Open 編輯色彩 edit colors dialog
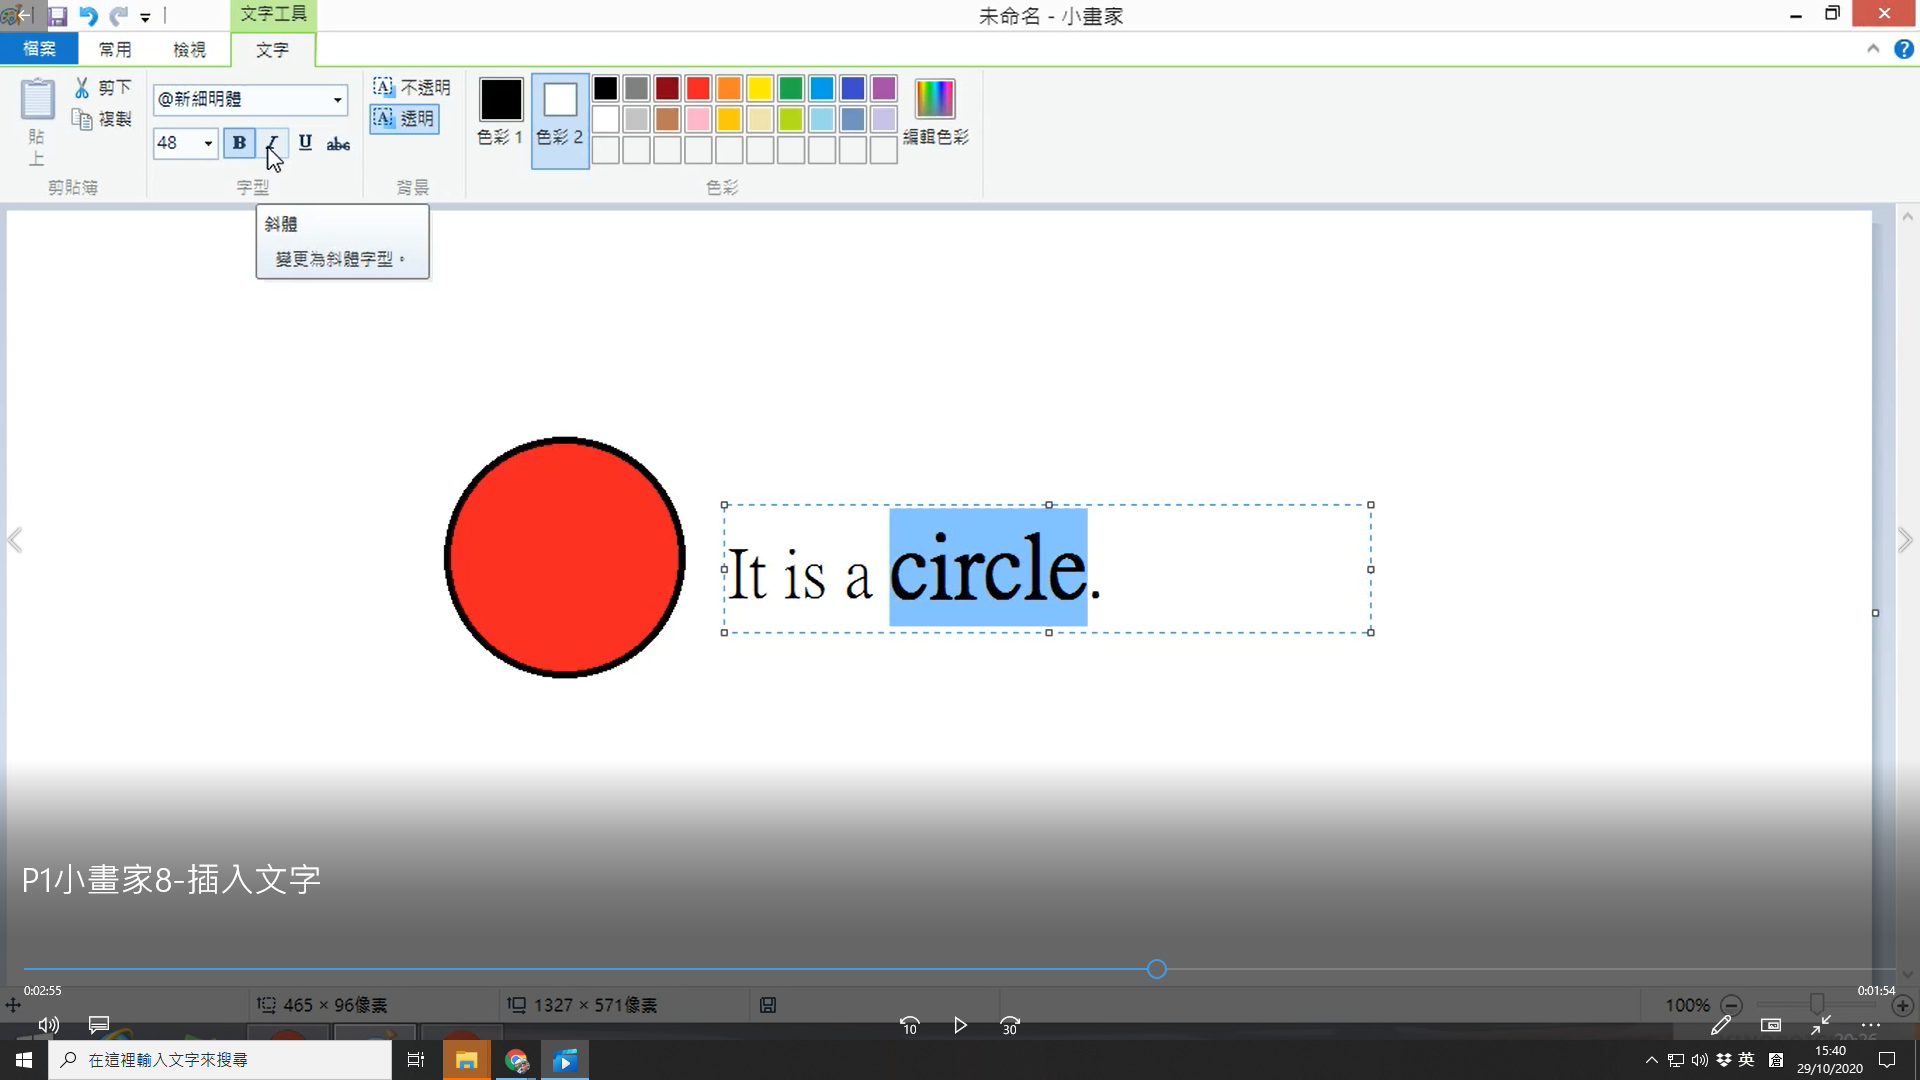 [935, 111]
